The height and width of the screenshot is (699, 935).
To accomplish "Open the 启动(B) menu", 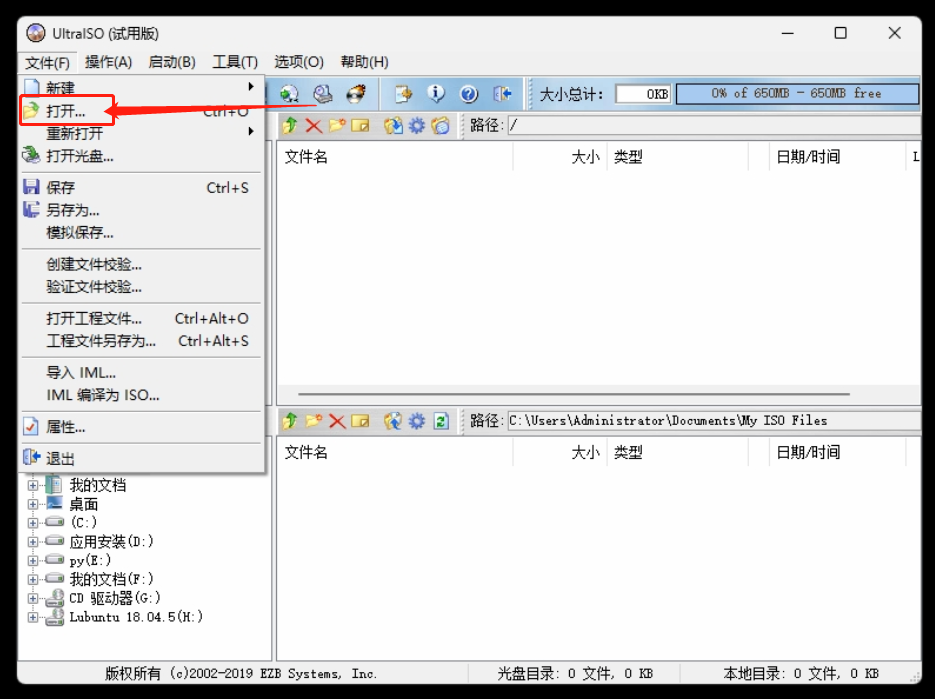I will pyautogui.click(x=172, y=62).
